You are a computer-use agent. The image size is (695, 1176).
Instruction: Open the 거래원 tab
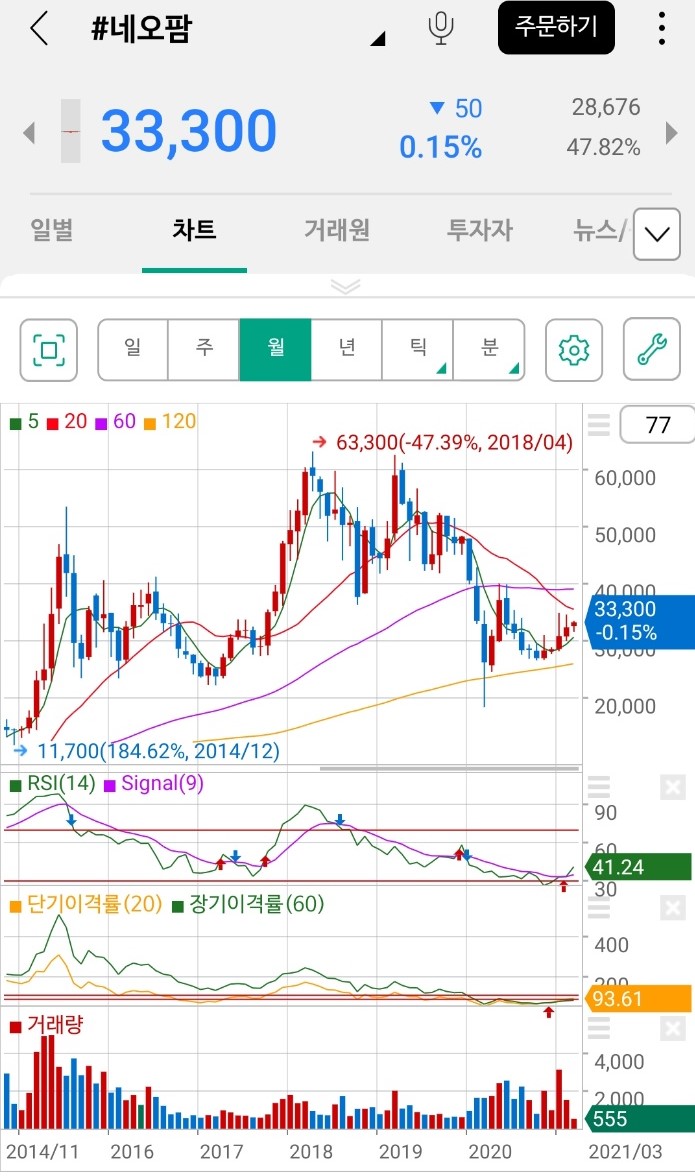[x=337, y=230]
